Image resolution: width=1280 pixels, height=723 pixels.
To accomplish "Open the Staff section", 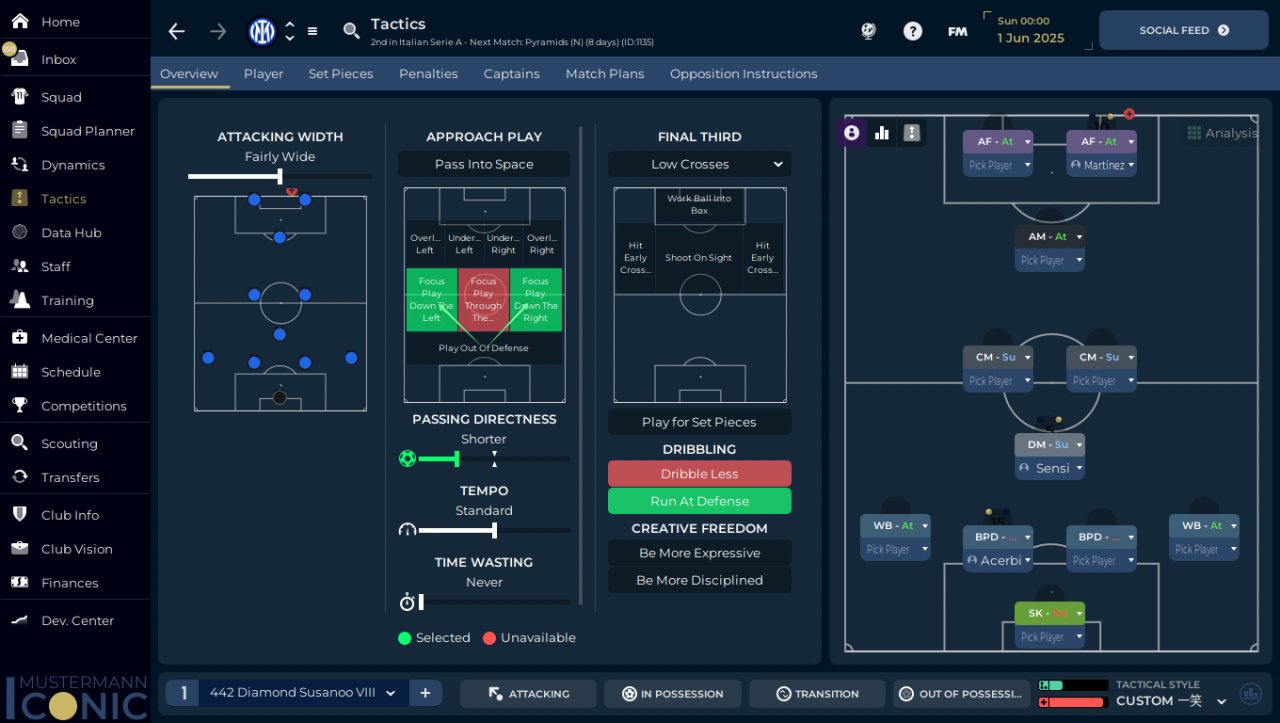I will 55,267.
